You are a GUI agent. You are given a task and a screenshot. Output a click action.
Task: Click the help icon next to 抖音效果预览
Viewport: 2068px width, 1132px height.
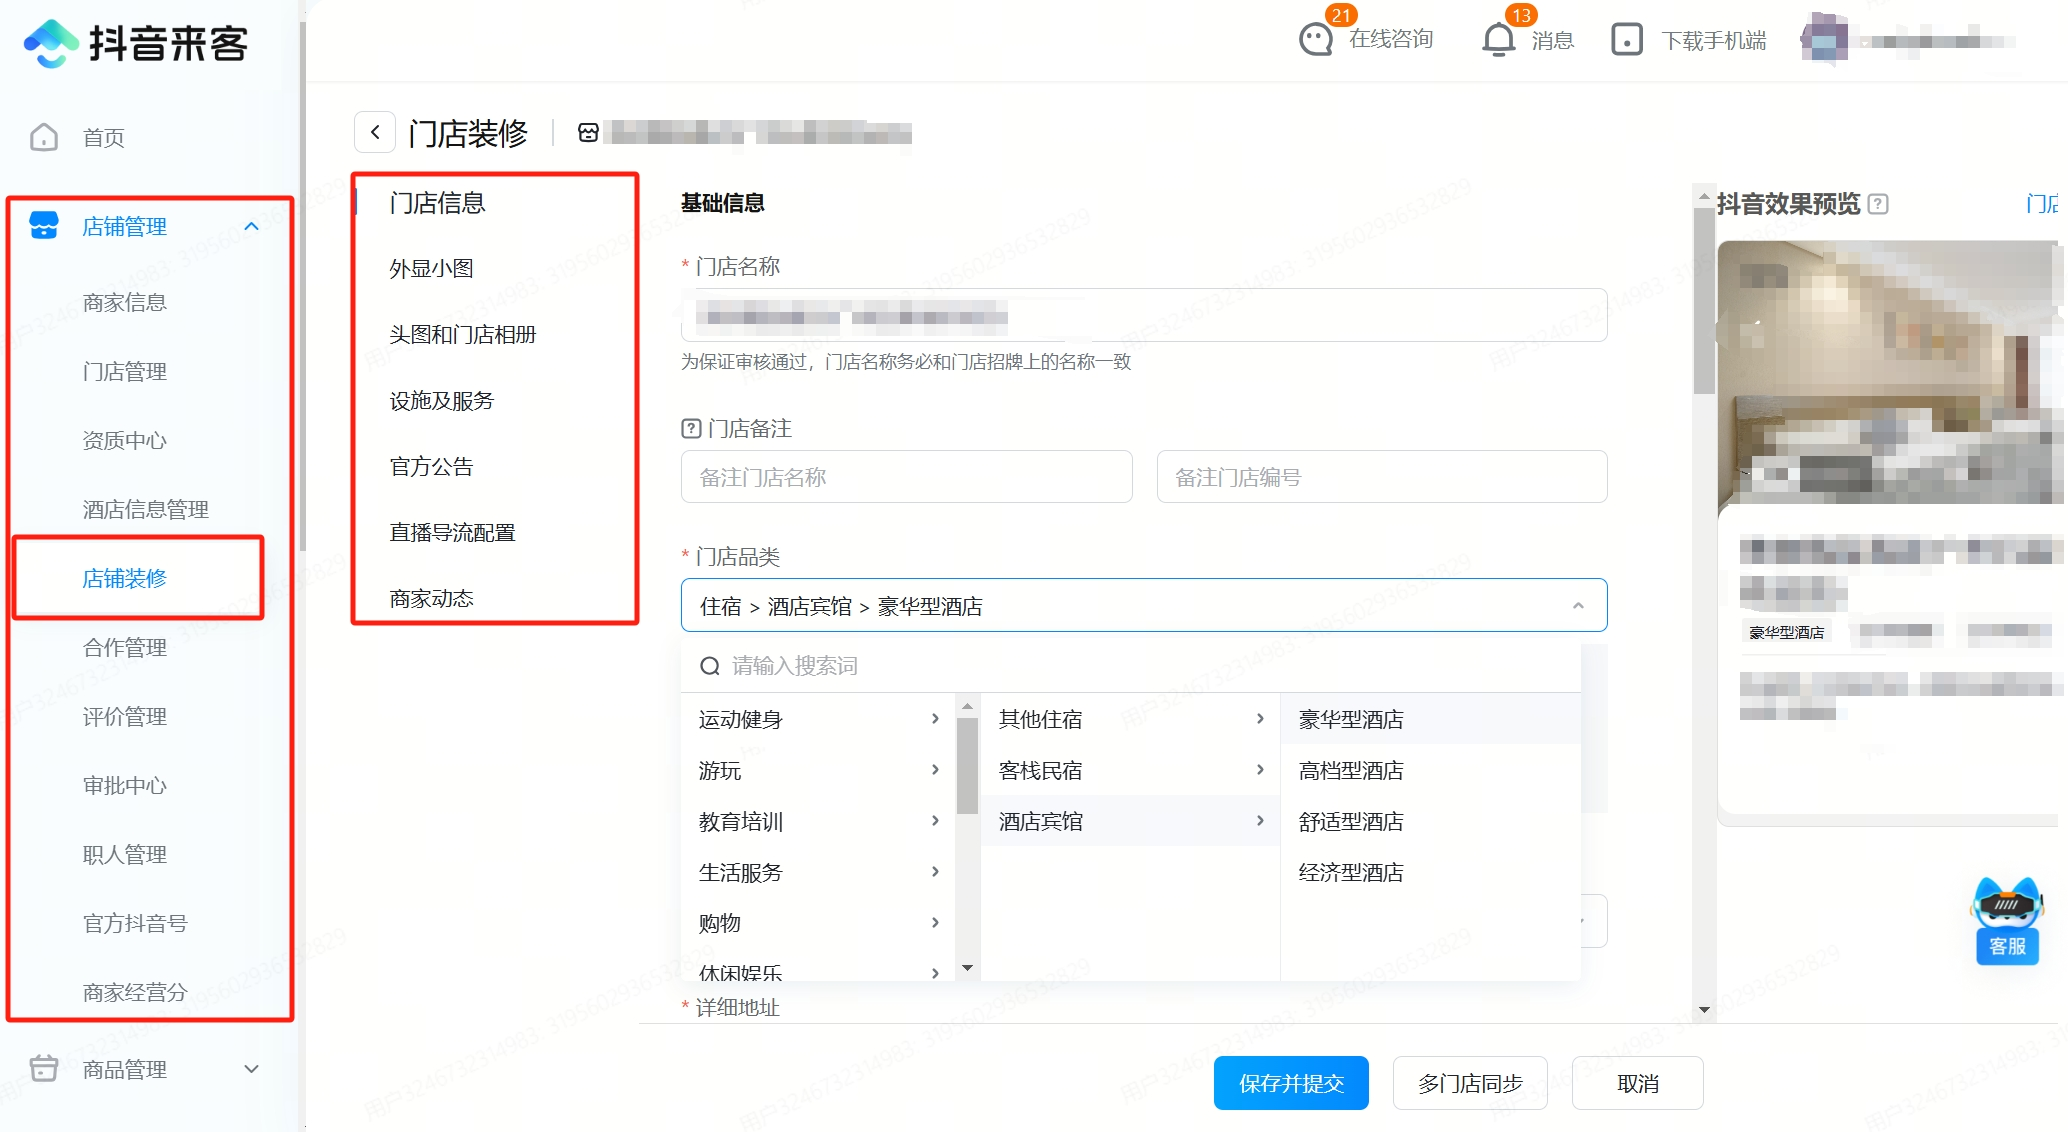tap(1878, 204)
